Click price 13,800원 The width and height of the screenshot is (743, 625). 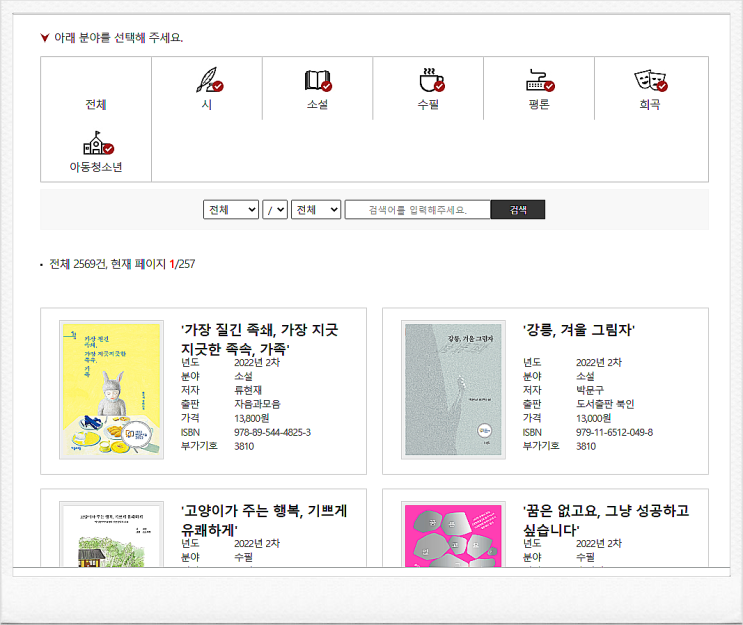[252, 418]
